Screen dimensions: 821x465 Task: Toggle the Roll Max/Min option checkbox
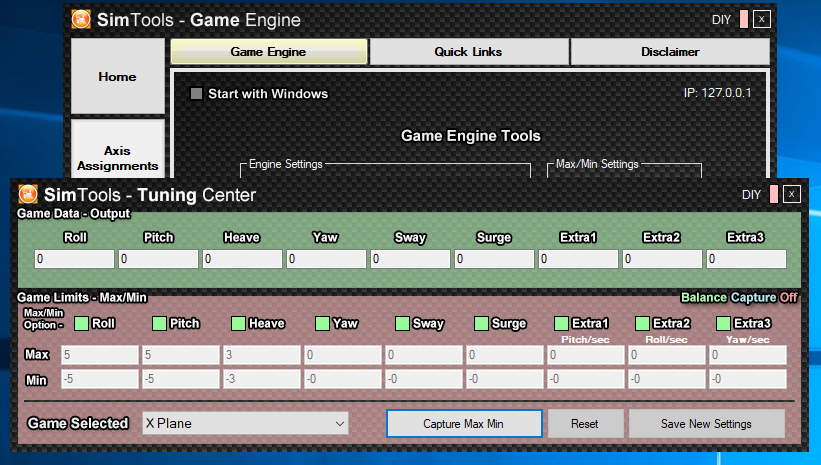[x=81, y=323]
